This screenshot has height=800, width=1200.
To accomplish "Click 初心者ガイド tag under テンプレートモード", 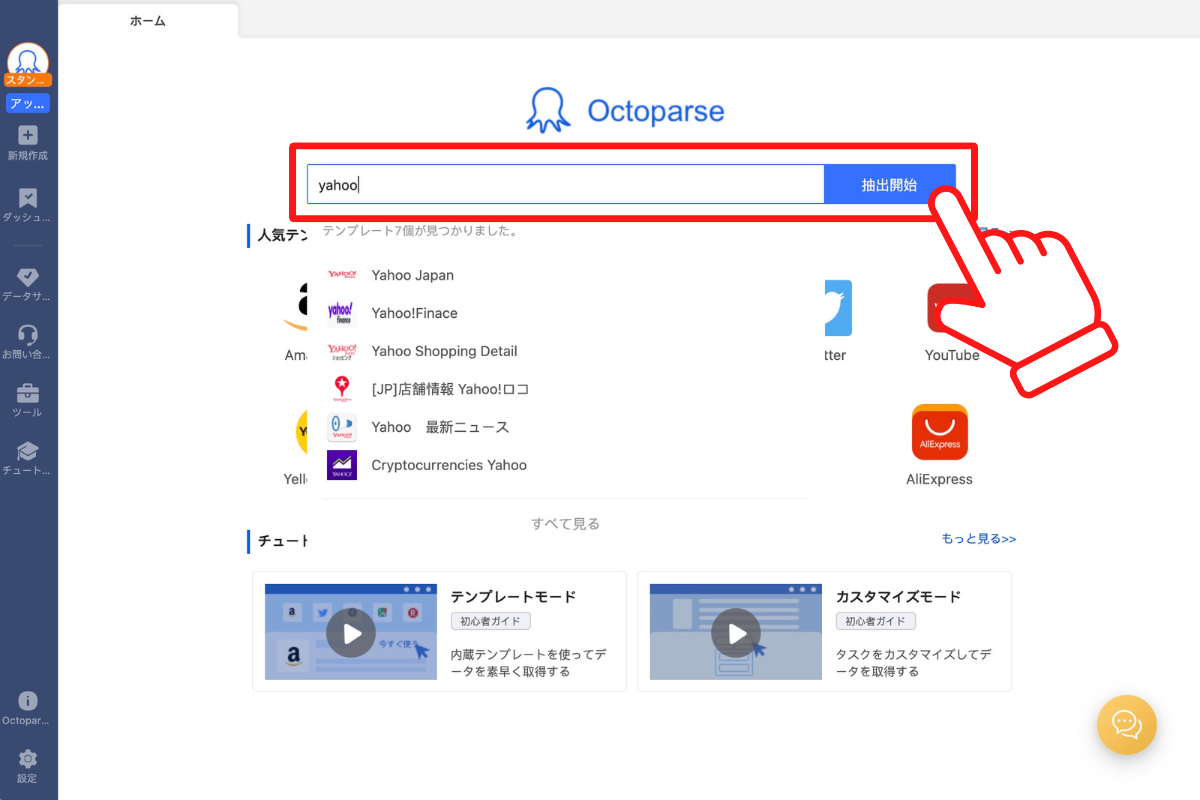I will click(490, 621).
